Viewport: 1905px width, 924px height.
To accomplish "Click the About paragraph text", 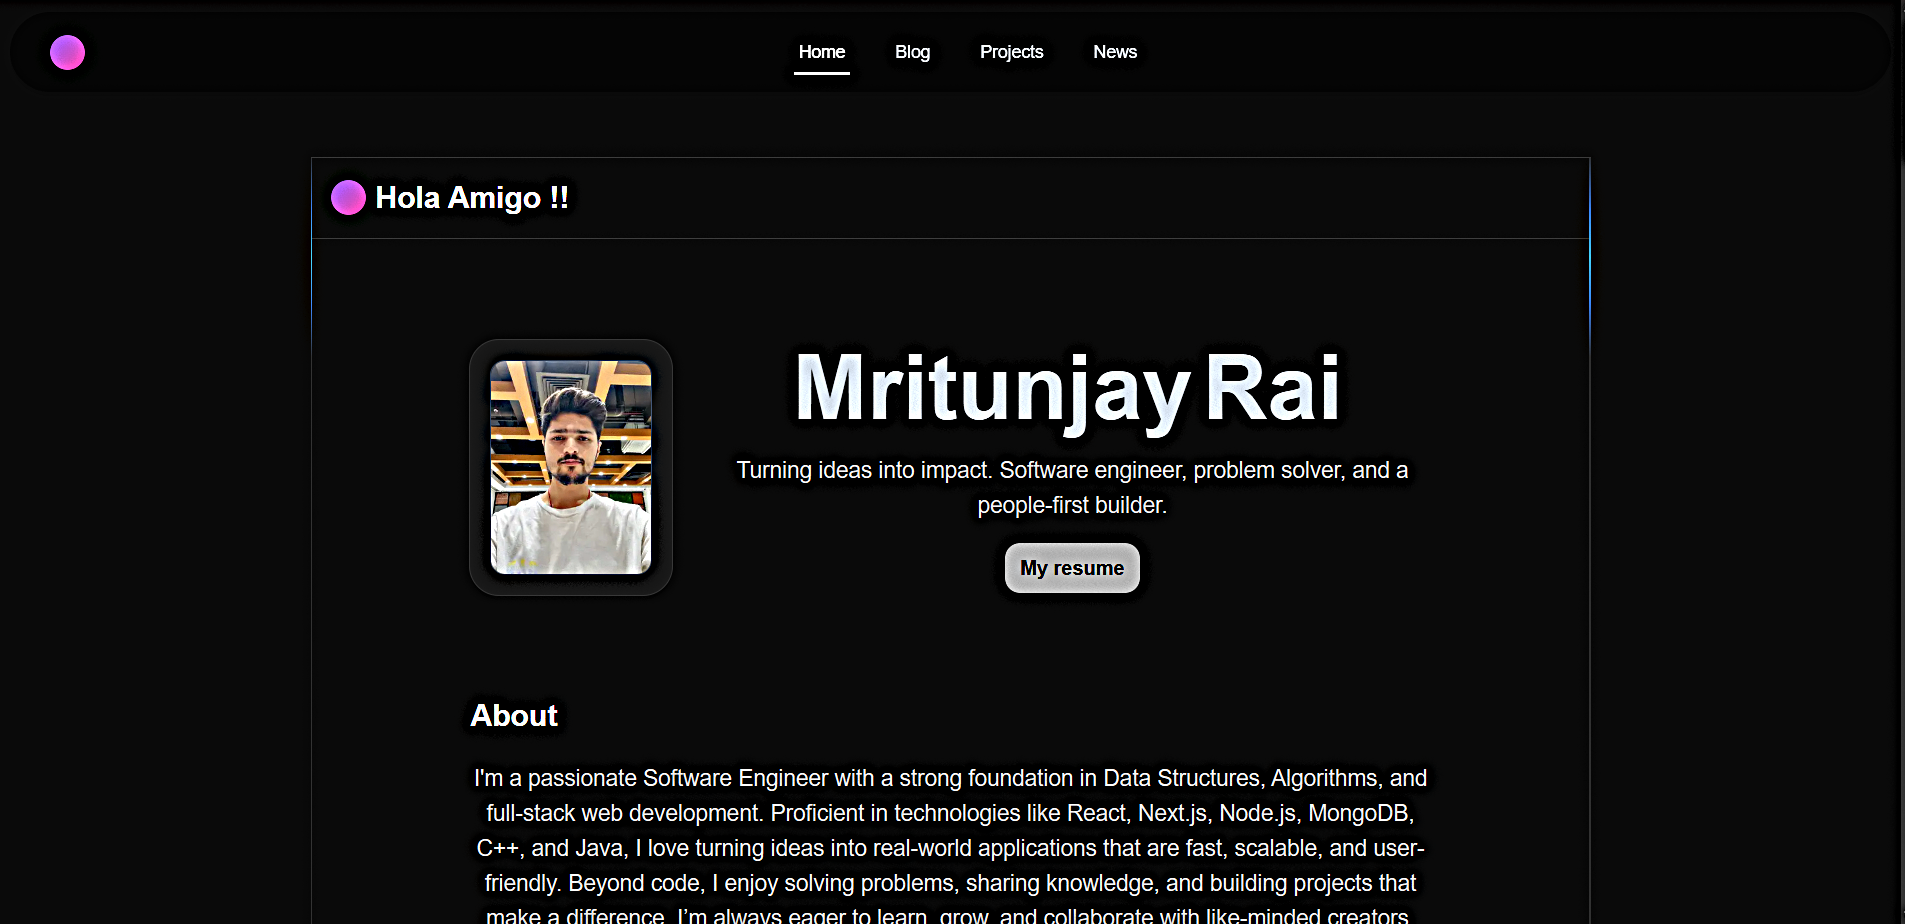I will pos(950,847).
